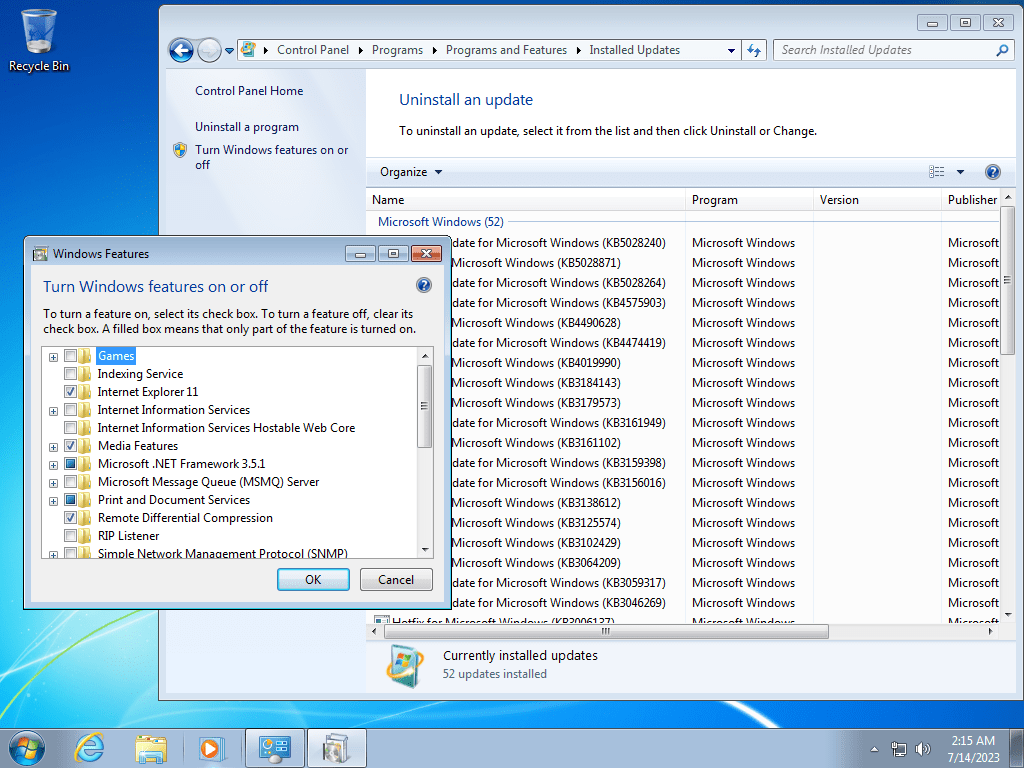The image size is (1024, 768).
Task: Click Control Panel in the breadcrumb
Action: coord(313,50)
